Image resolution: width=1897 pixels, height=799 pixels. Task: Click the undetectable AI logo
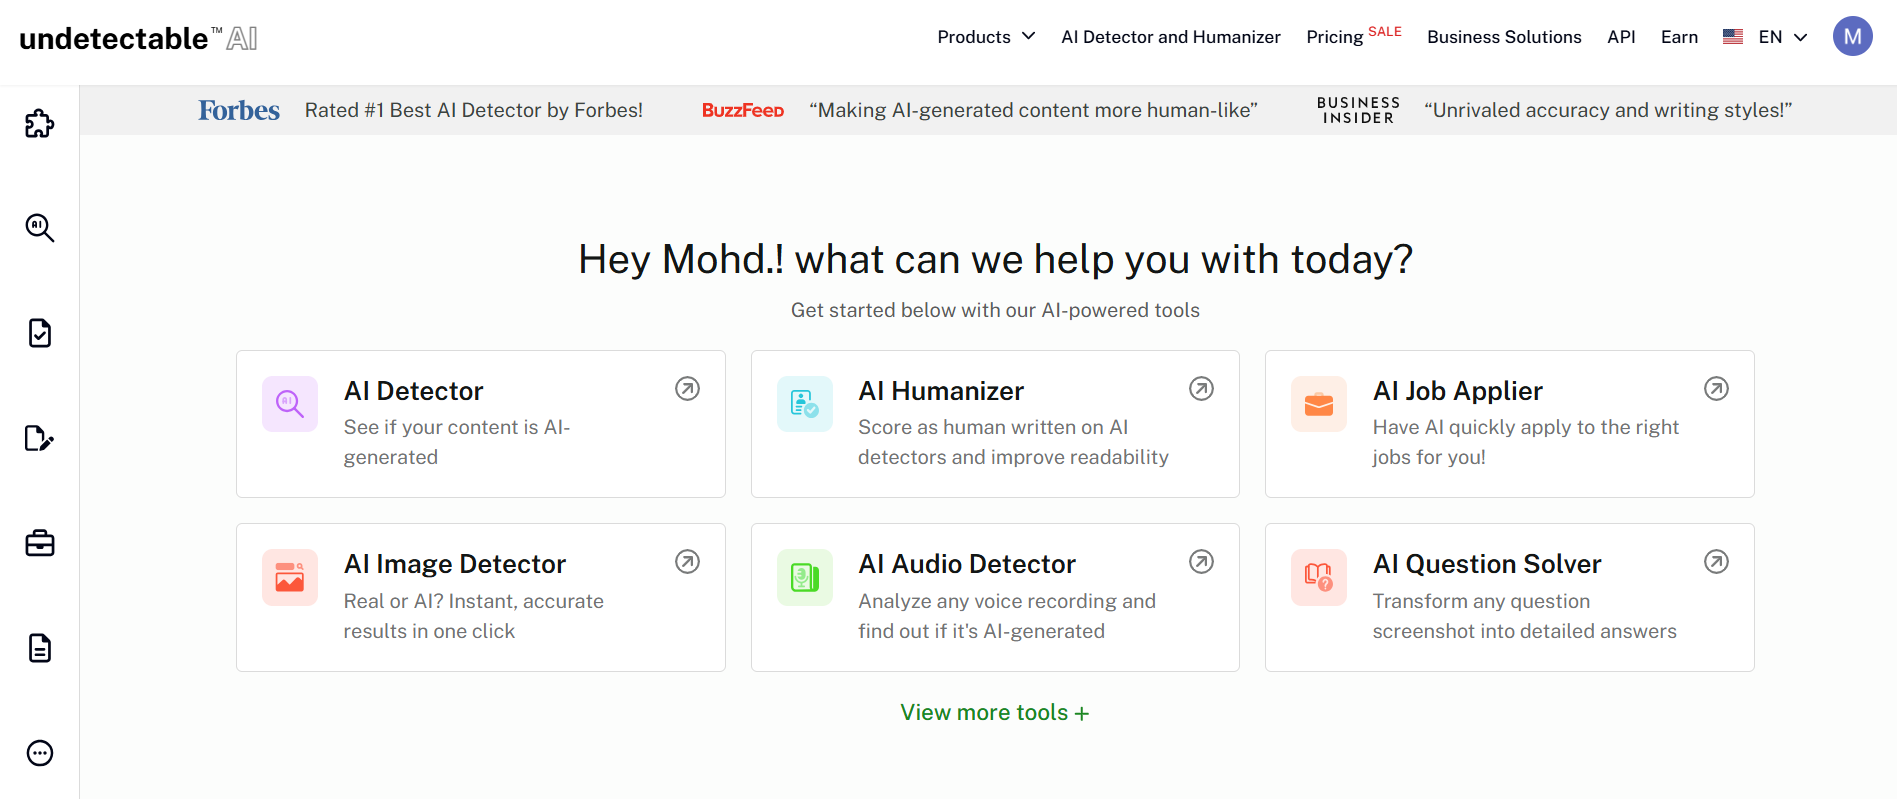click(x=138, y=38)
